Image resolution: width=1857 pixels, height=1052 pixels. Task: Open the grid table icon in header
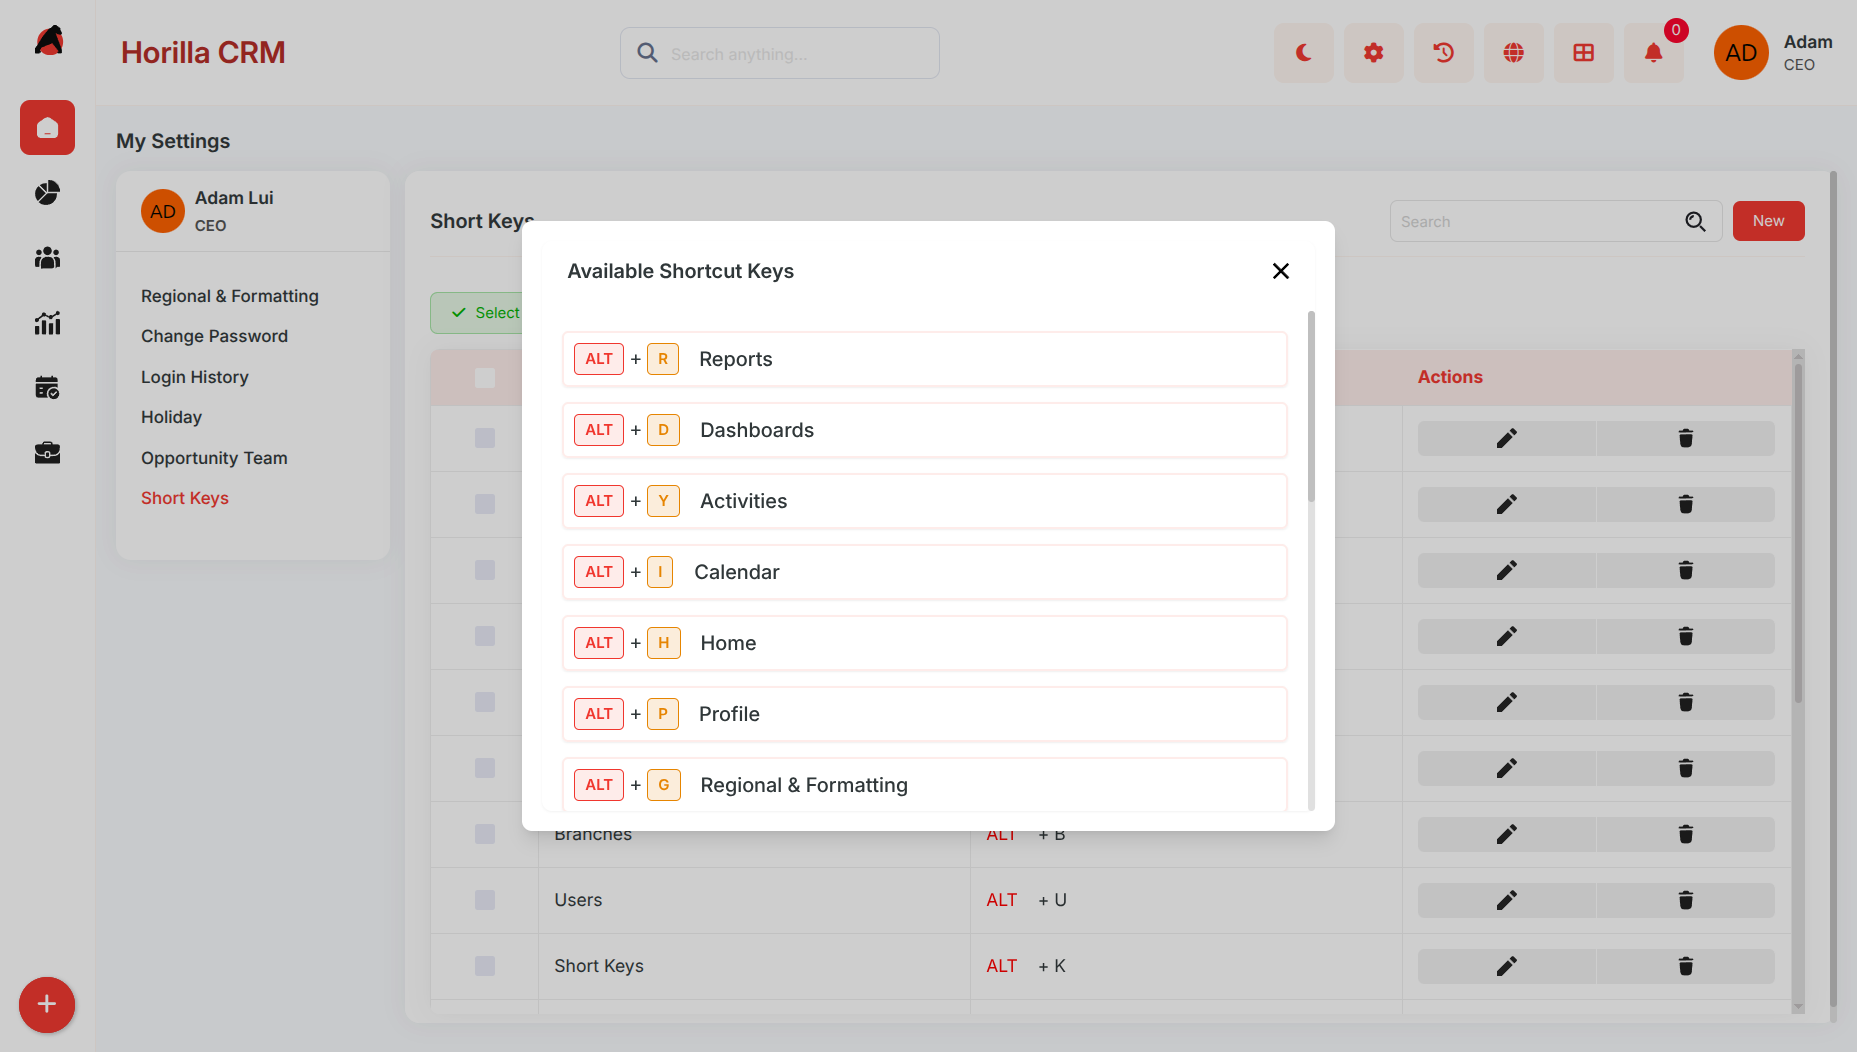[1583, 53]
